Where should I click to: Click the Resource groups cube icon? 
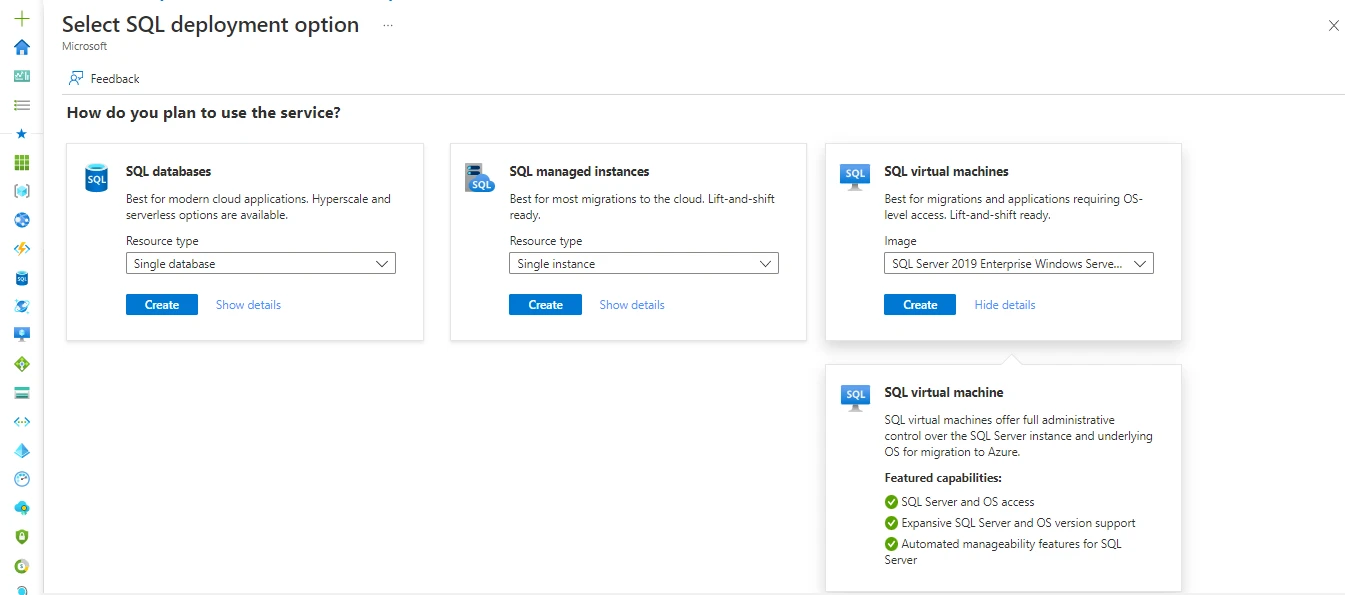click(21, 190)
